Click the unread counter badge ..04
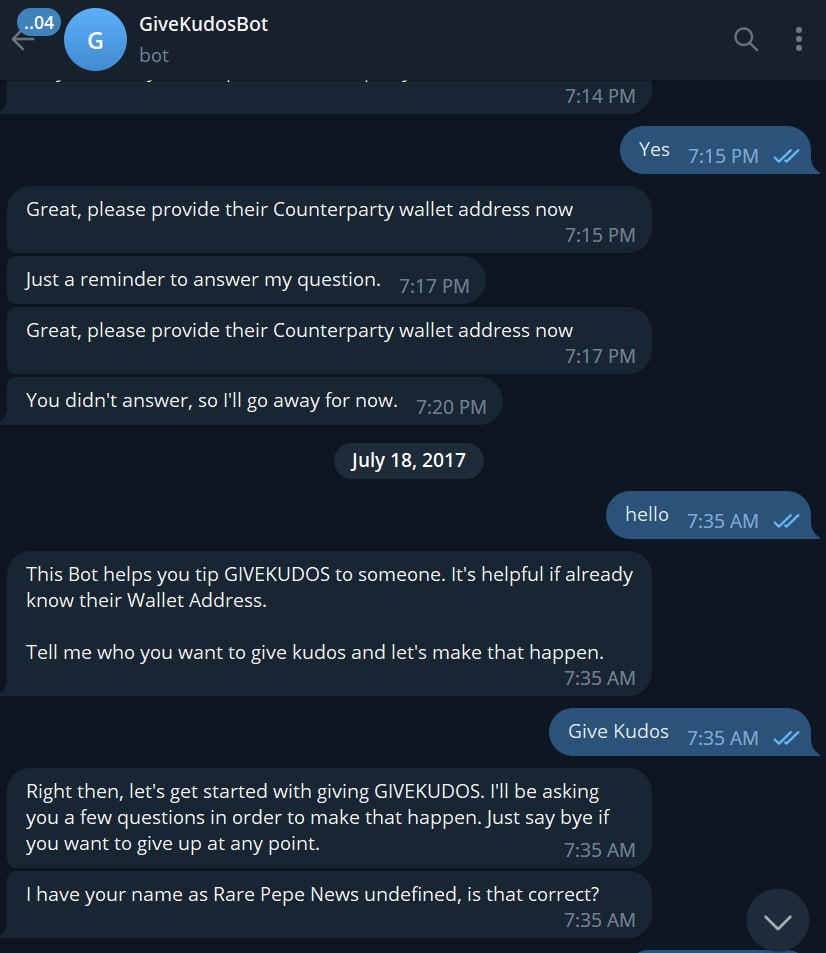826x953 pixels. click(39, 23)
